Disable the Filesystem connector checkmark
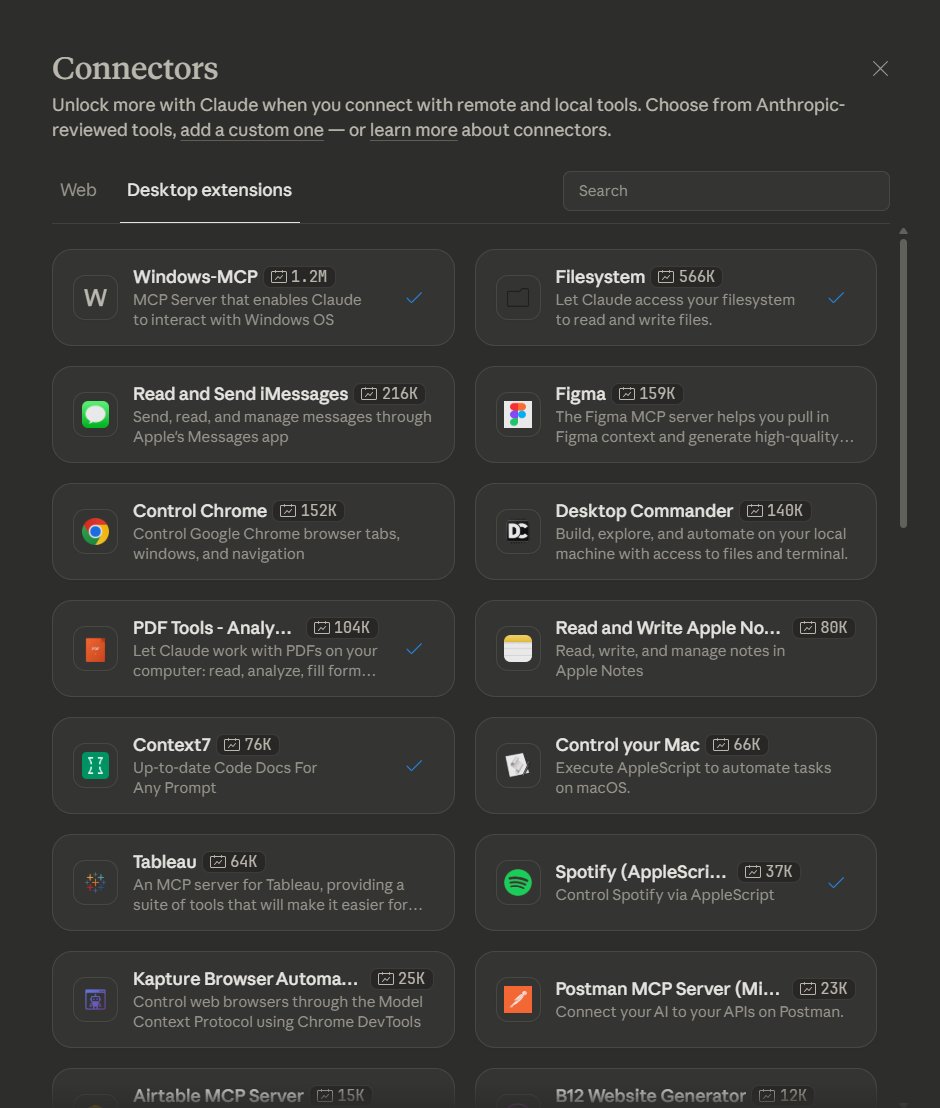 coord(837,297)
